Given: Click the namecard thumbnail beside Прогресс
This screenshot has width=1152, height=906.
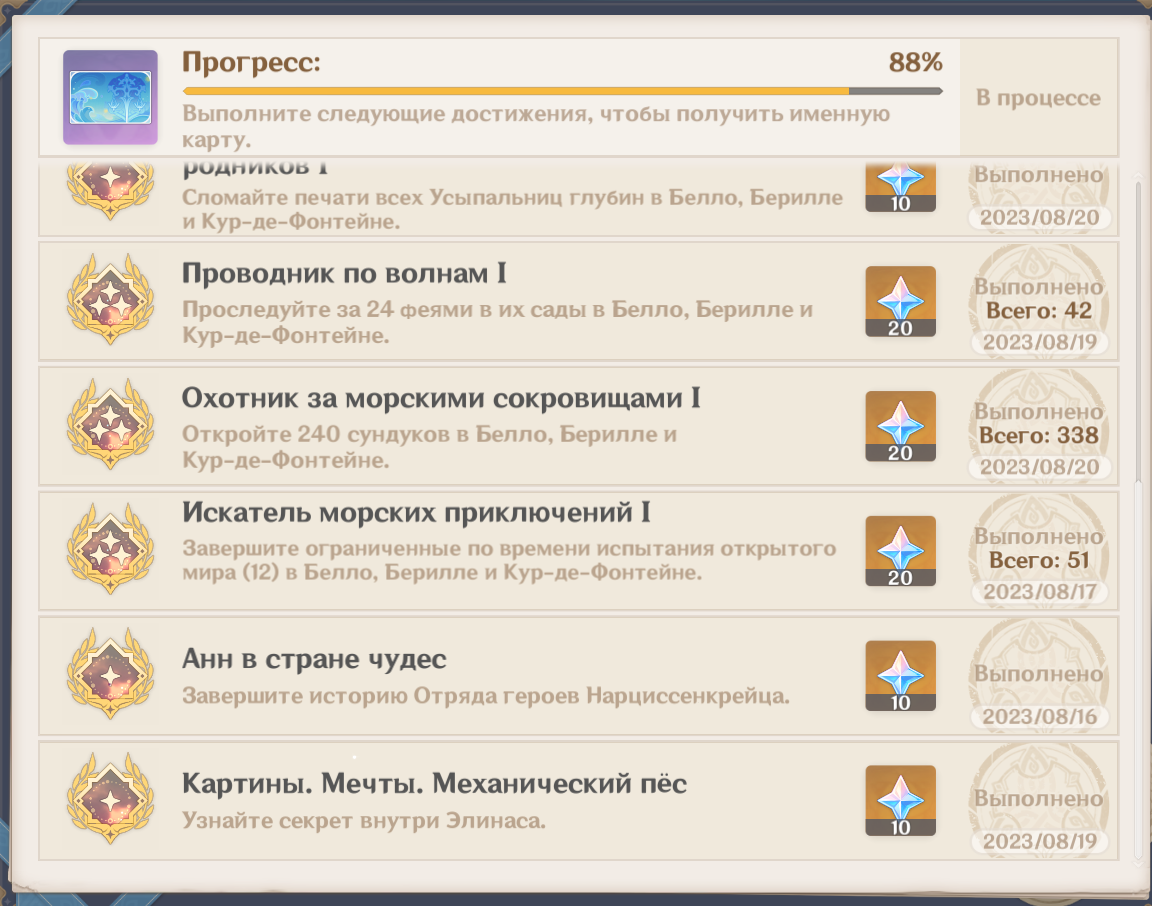Looking at the screenshot, I should pyautogui.click(x=110, y=97).
